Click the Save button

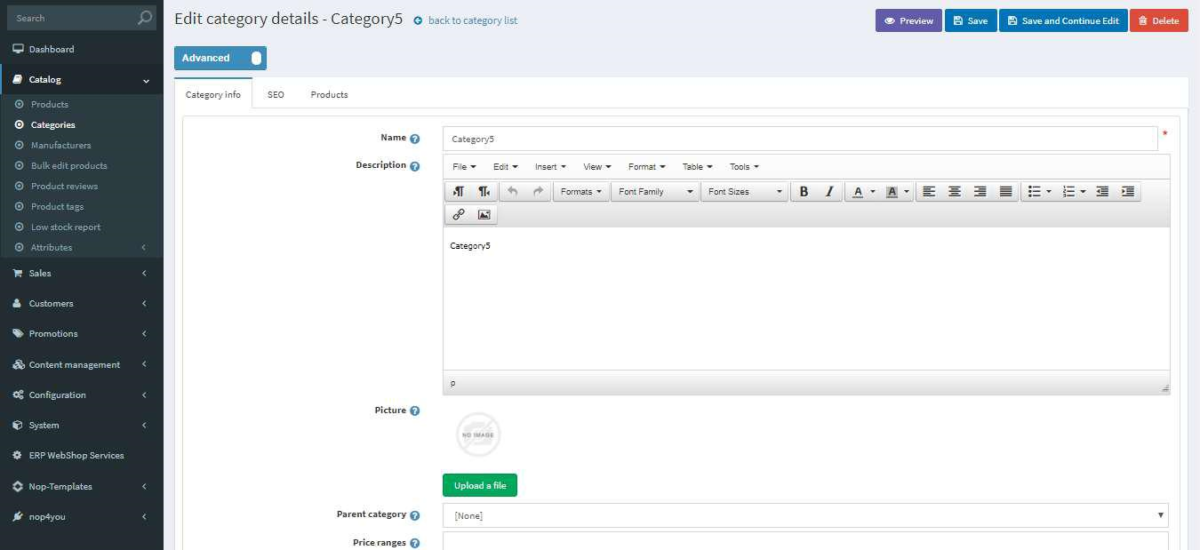(x=971, y=21)
